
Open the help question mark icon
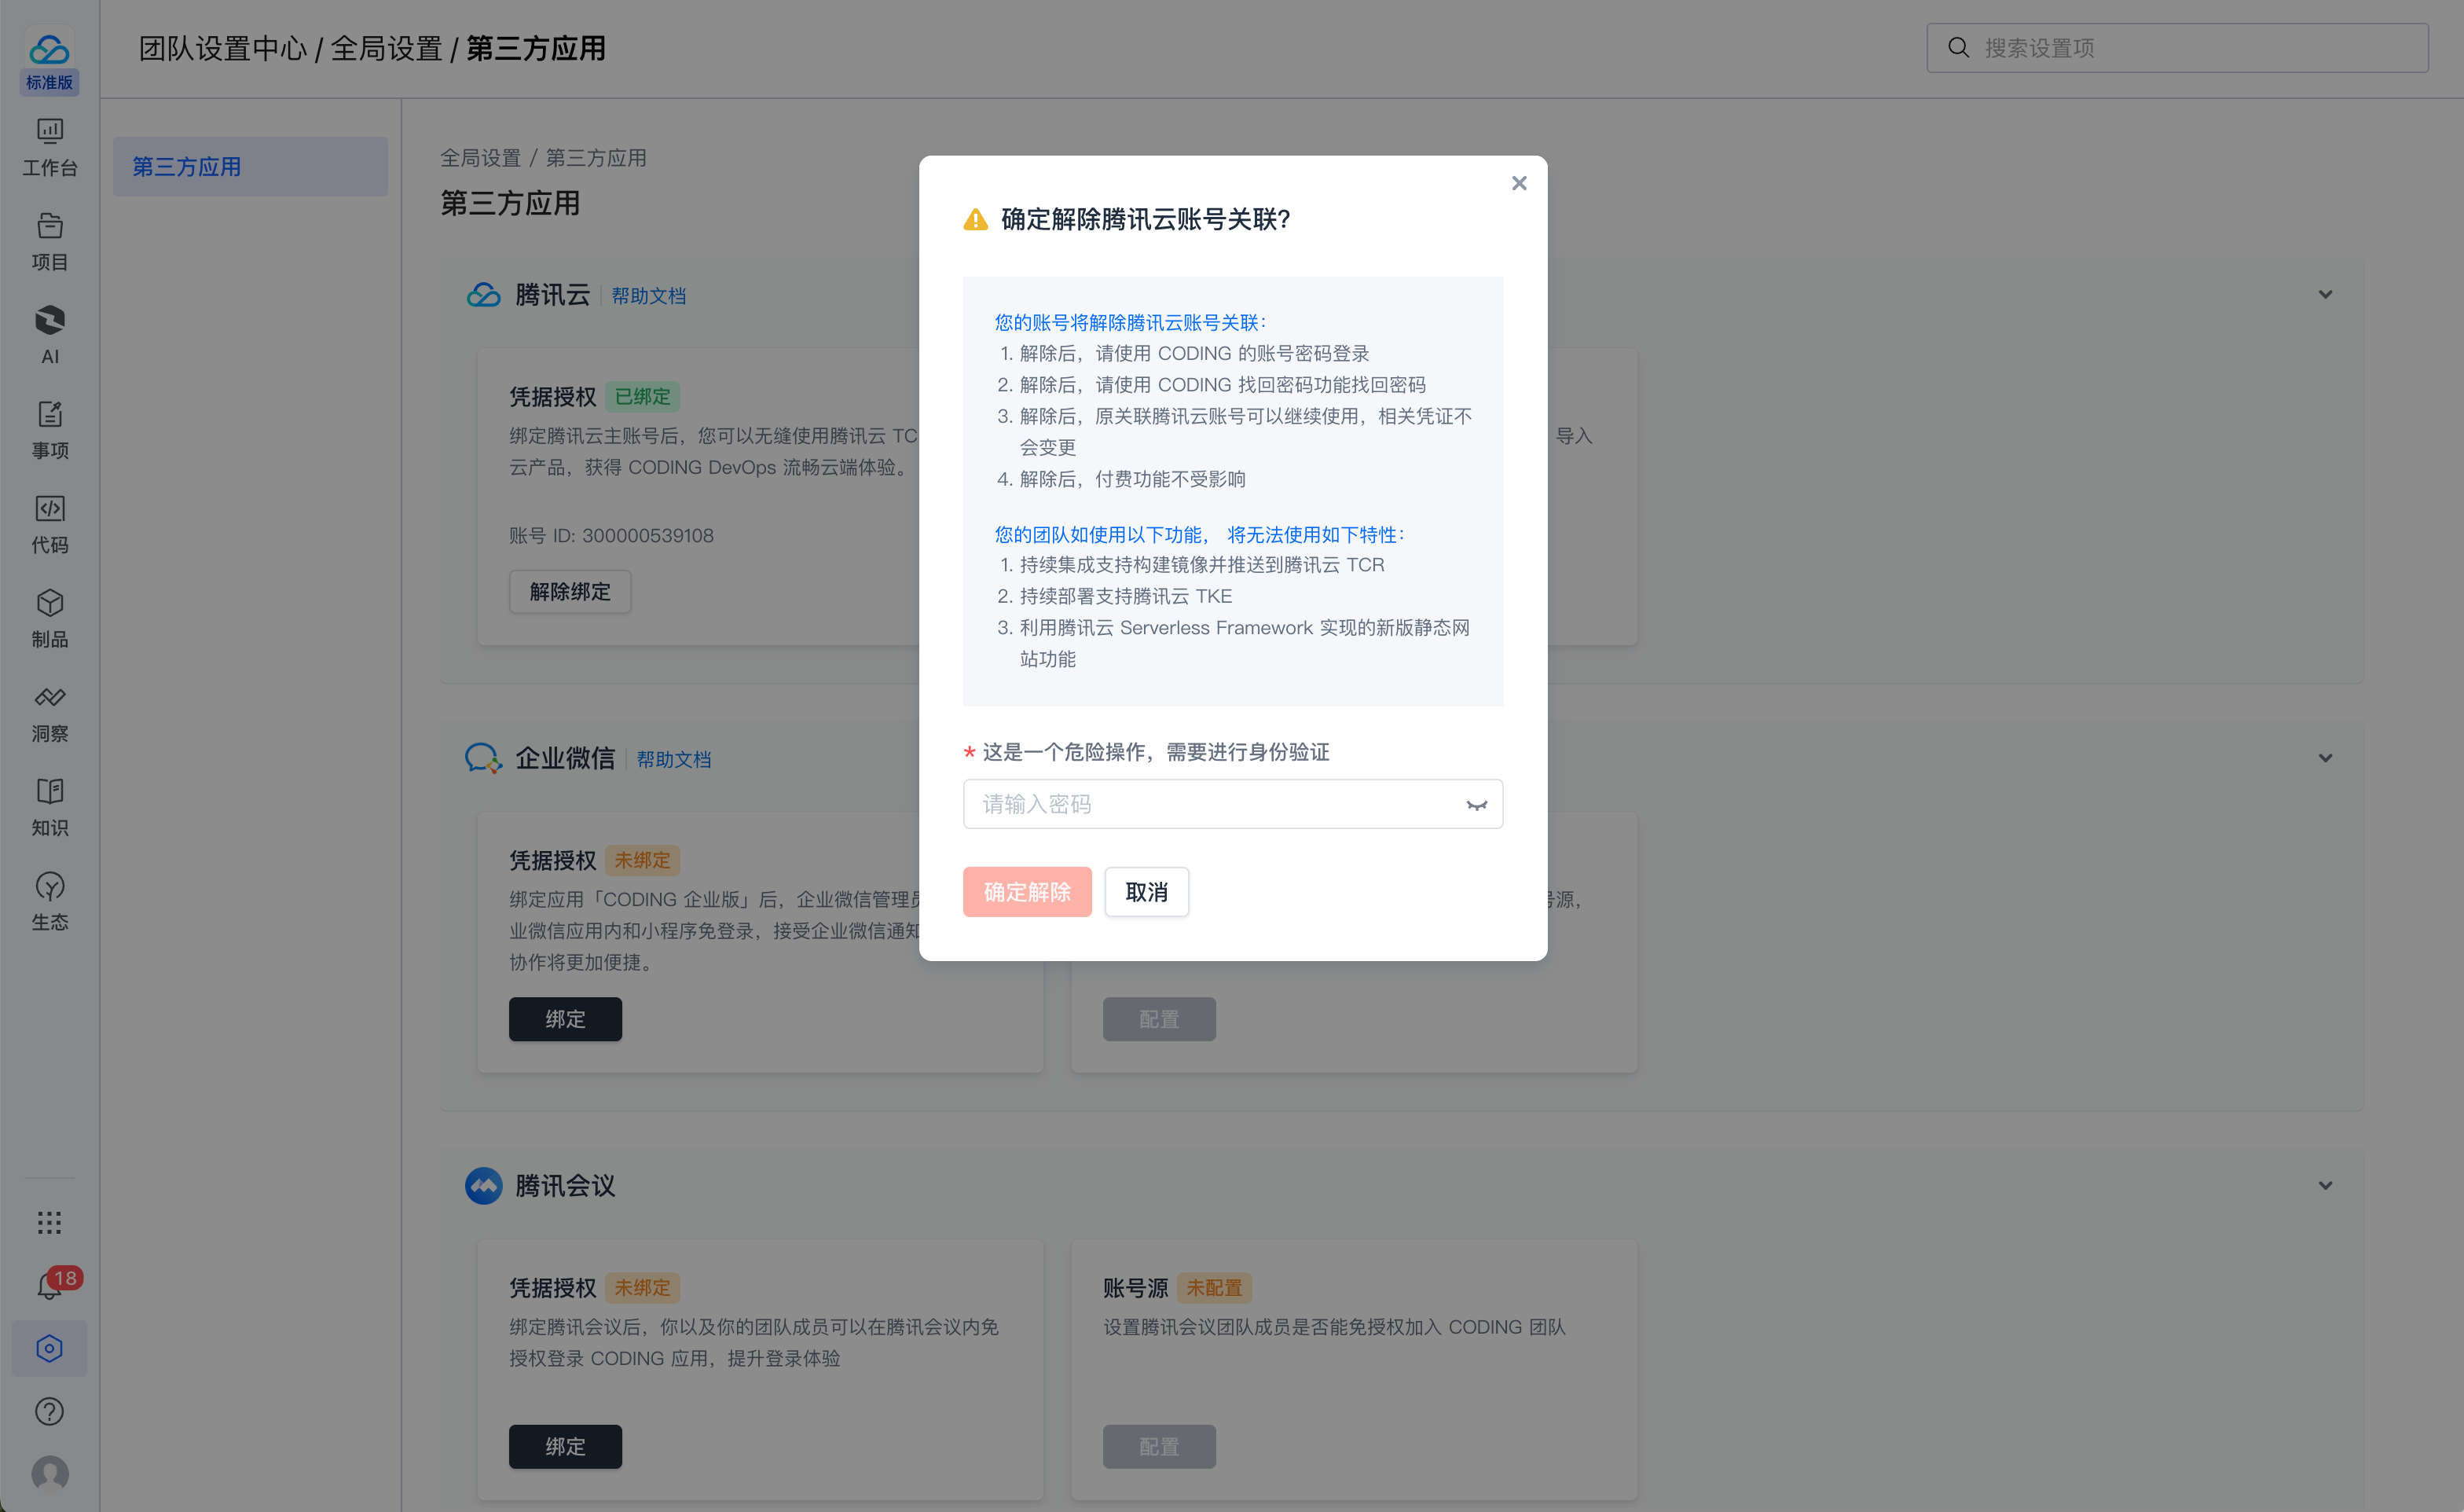[x=49, y=1411]
